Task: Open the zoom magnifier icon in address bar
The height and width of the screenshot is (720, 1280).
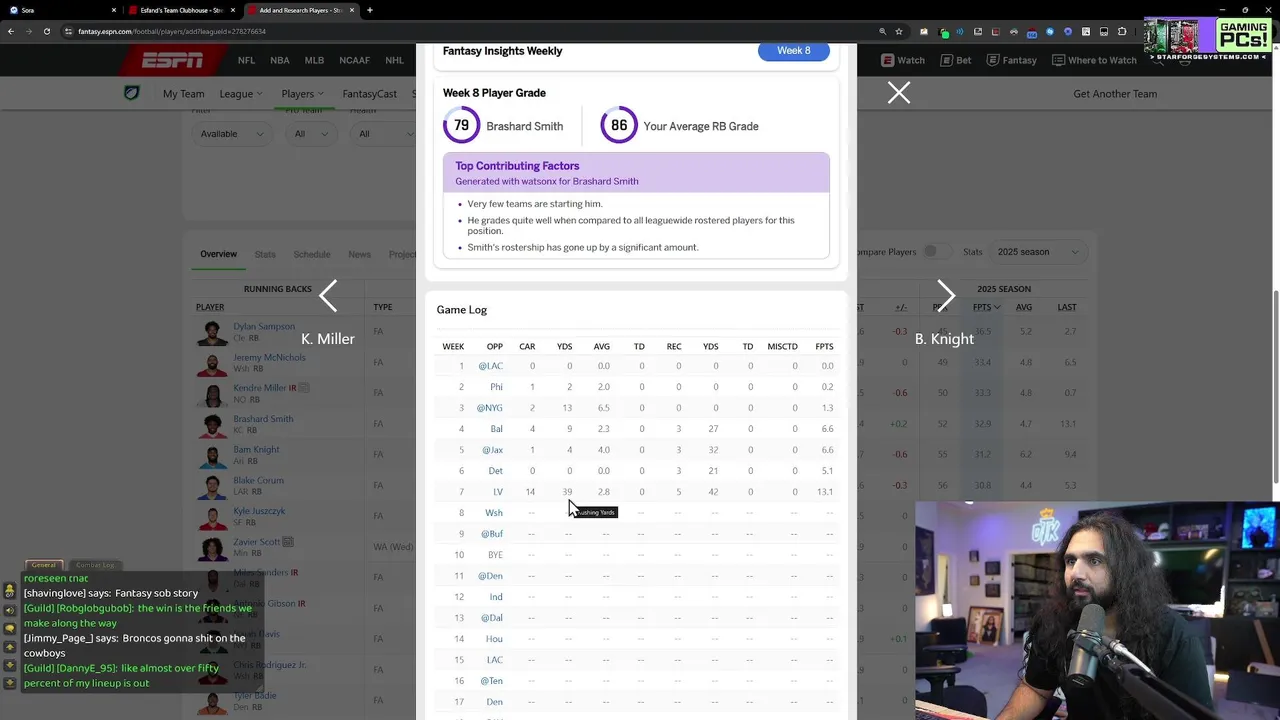Action: (x=882, y=31)
